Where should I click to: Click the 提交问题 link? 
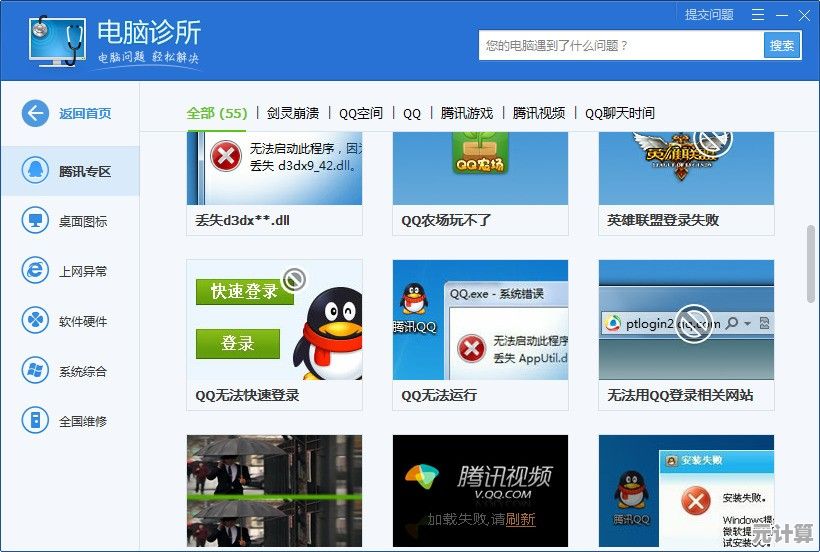[708, 15]
